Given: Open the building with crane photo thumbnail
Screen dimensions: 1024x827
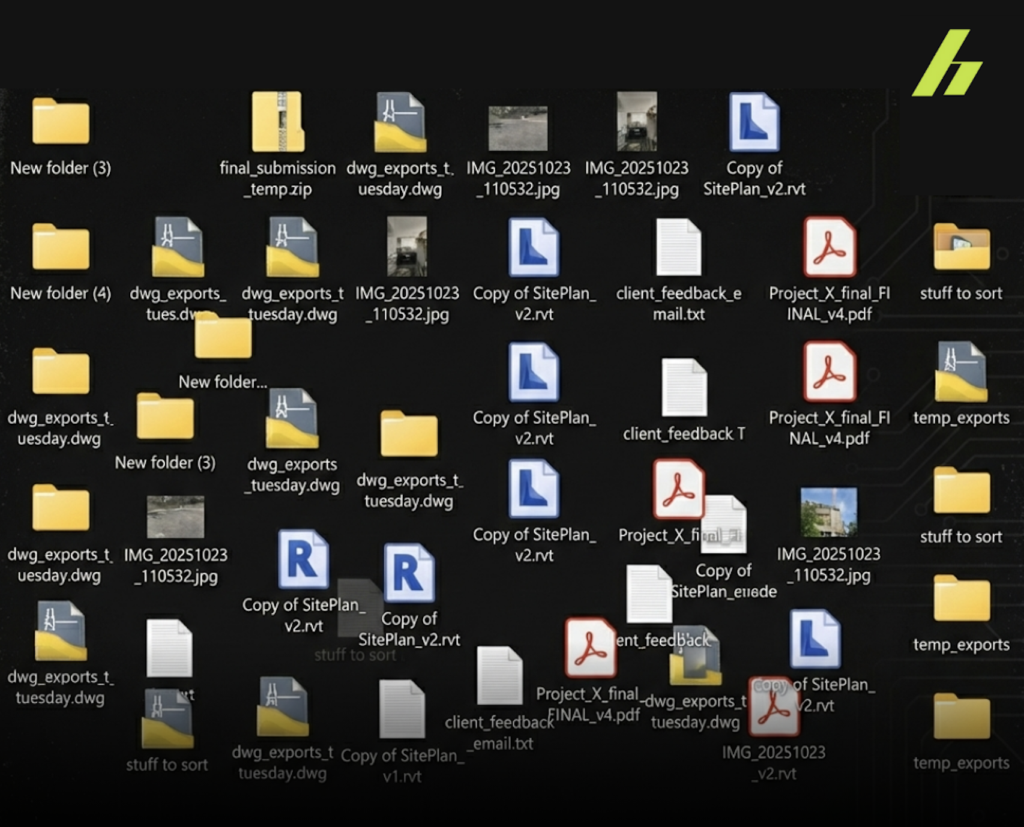Looking at the screenshot, I should coord(828,513).
